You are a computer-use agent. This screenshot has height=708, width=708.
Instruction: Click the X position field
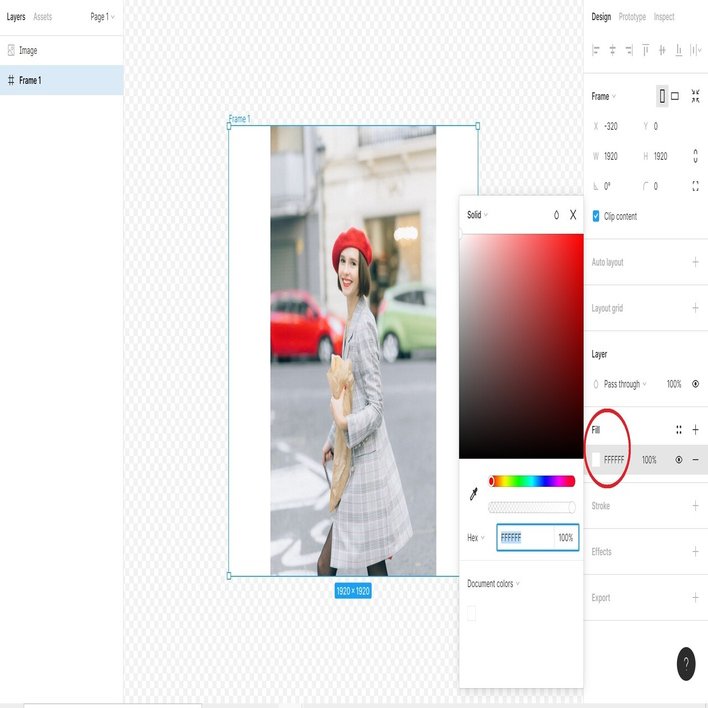pos(611,126)
